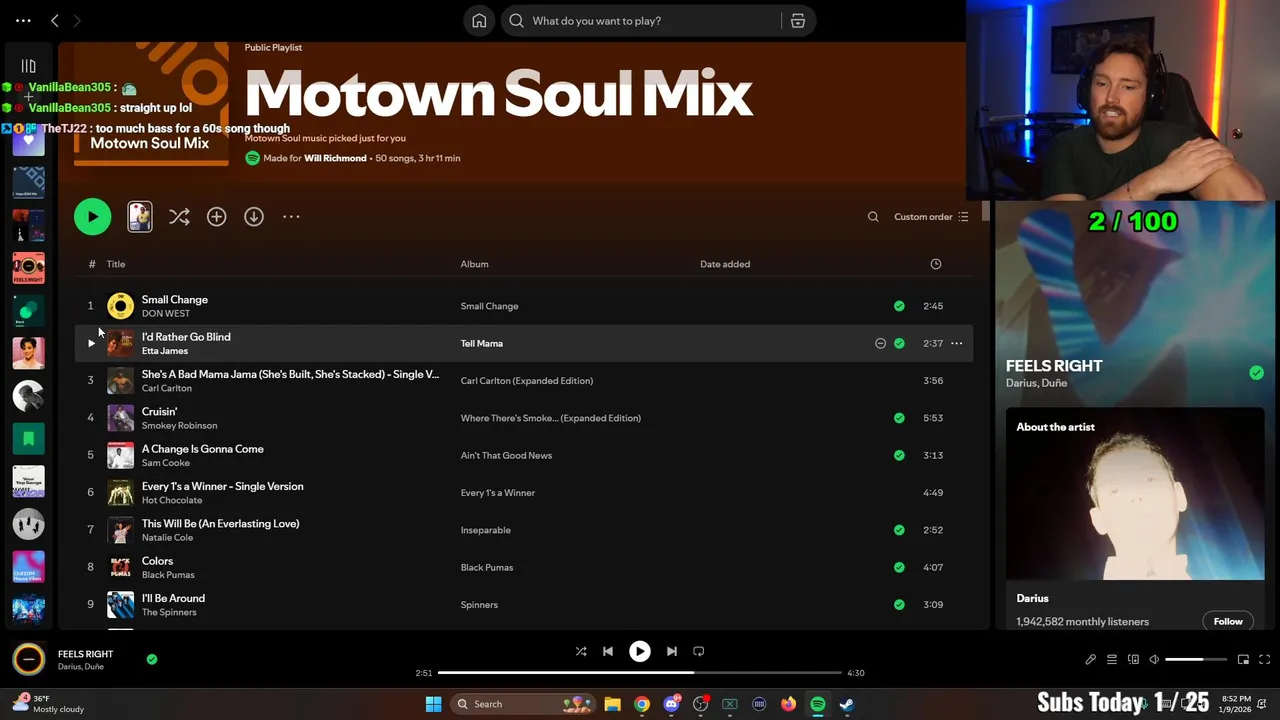The image size is (1280, 720).
Task: Open artist link DON WEST
Action: [x=166, y=314]
